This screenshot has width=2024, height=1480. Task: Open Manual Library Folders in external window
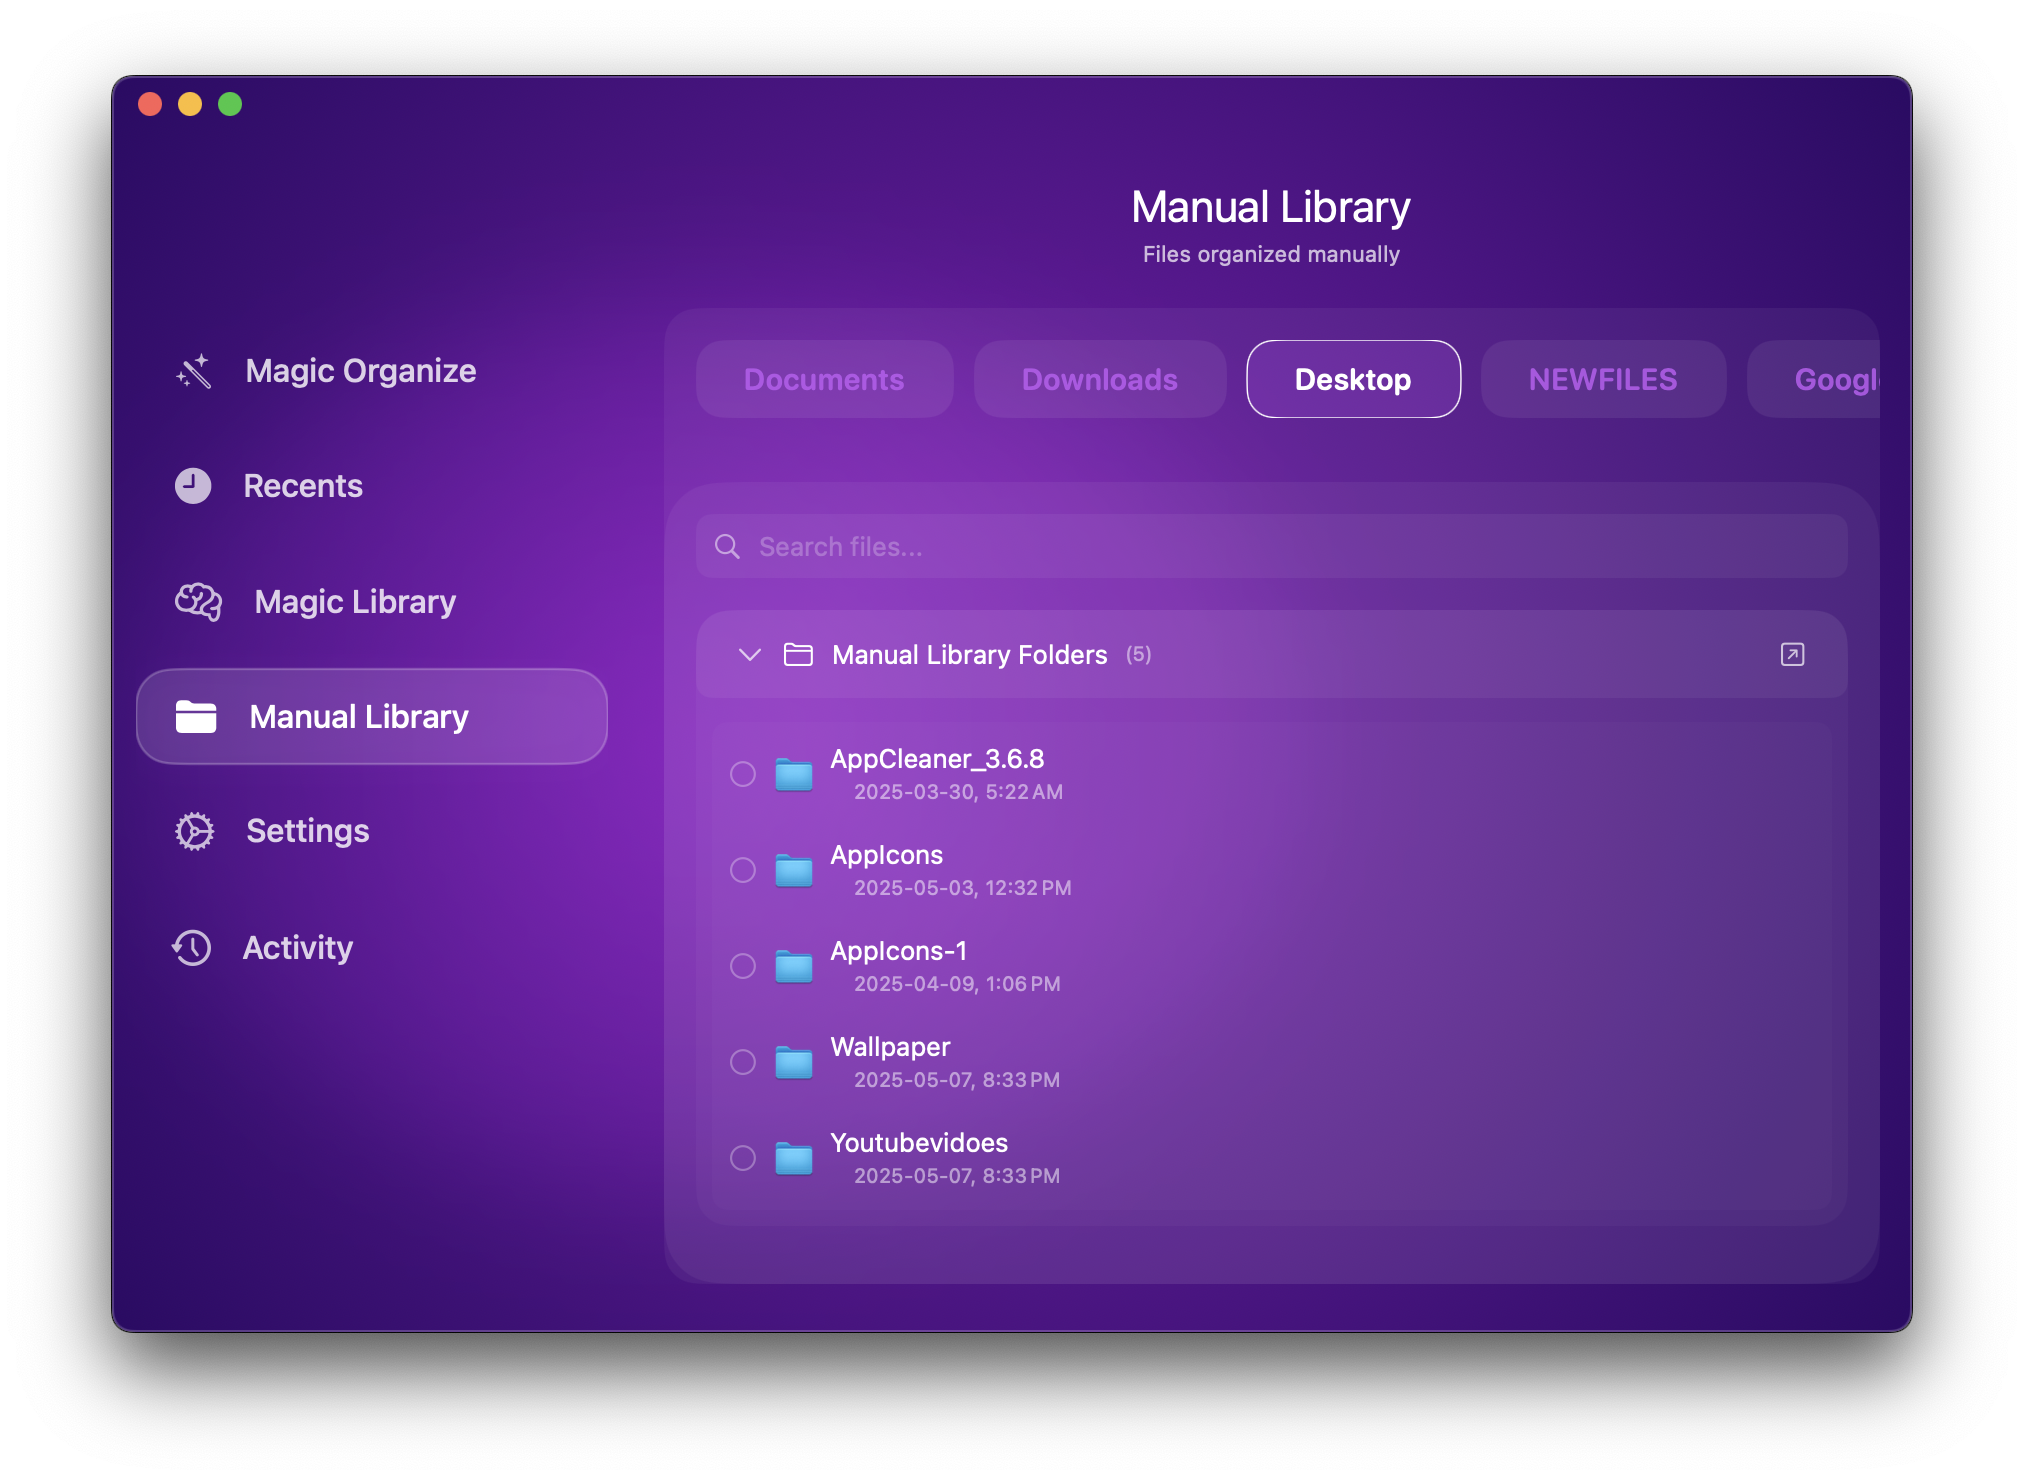point(1792,655)
